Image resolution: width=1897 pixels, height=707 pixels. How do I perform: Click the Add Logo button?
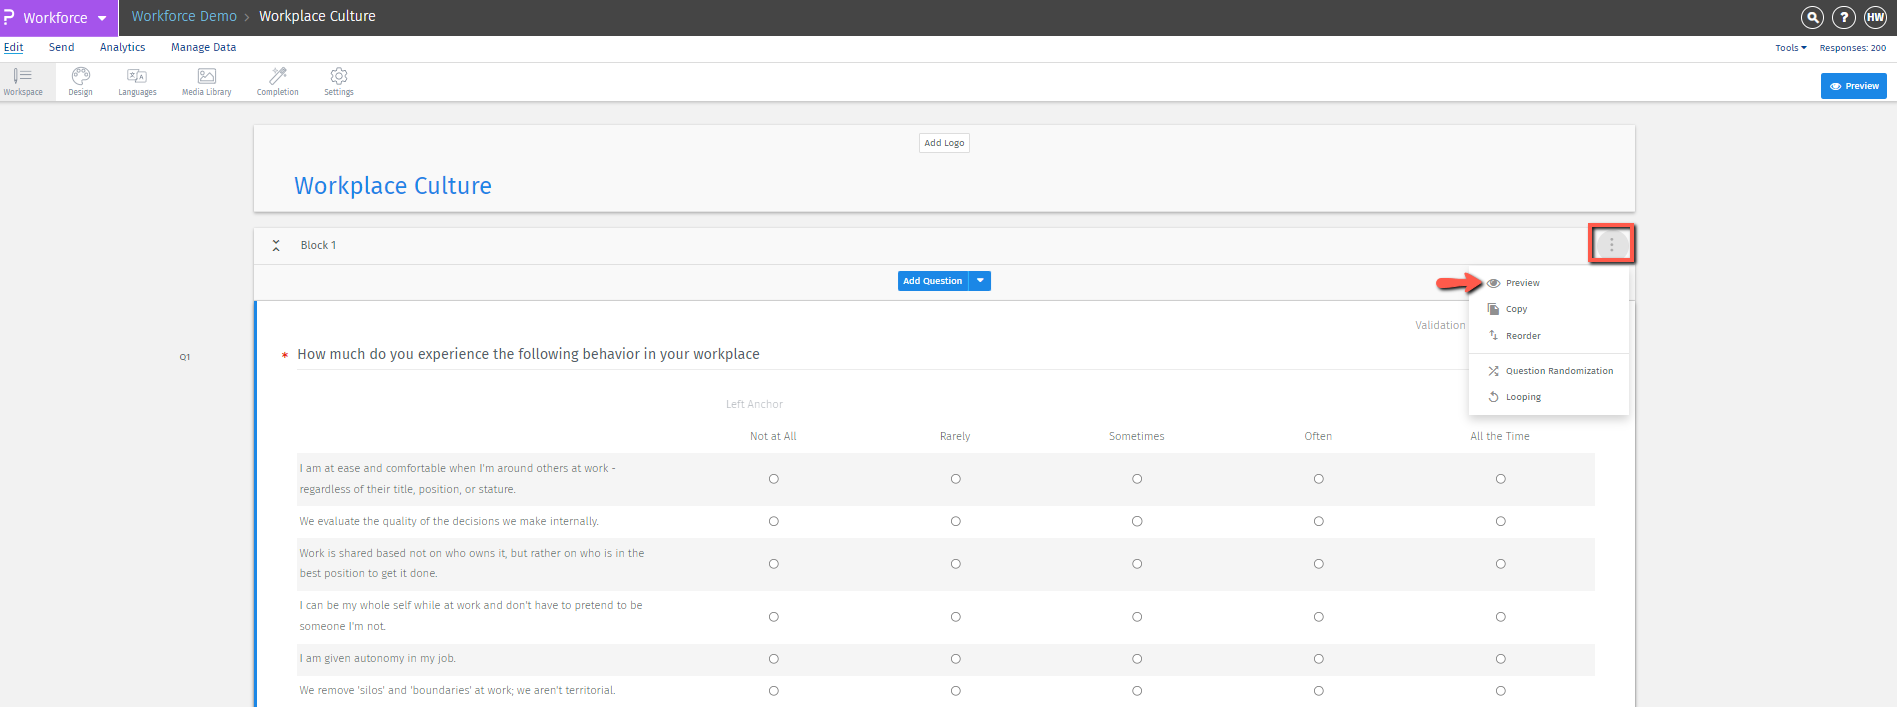click(944, 143)
